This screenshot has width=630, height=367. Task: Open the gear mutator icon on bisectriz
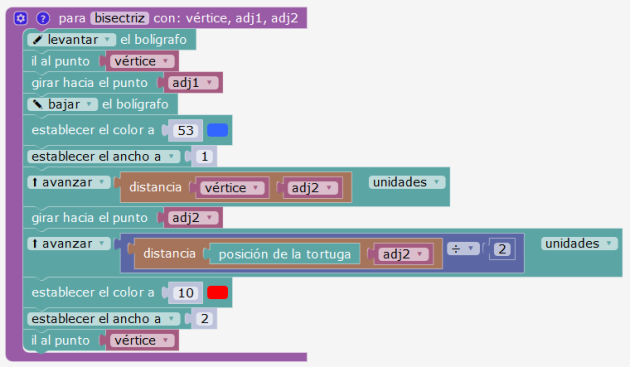coord(20,18)
